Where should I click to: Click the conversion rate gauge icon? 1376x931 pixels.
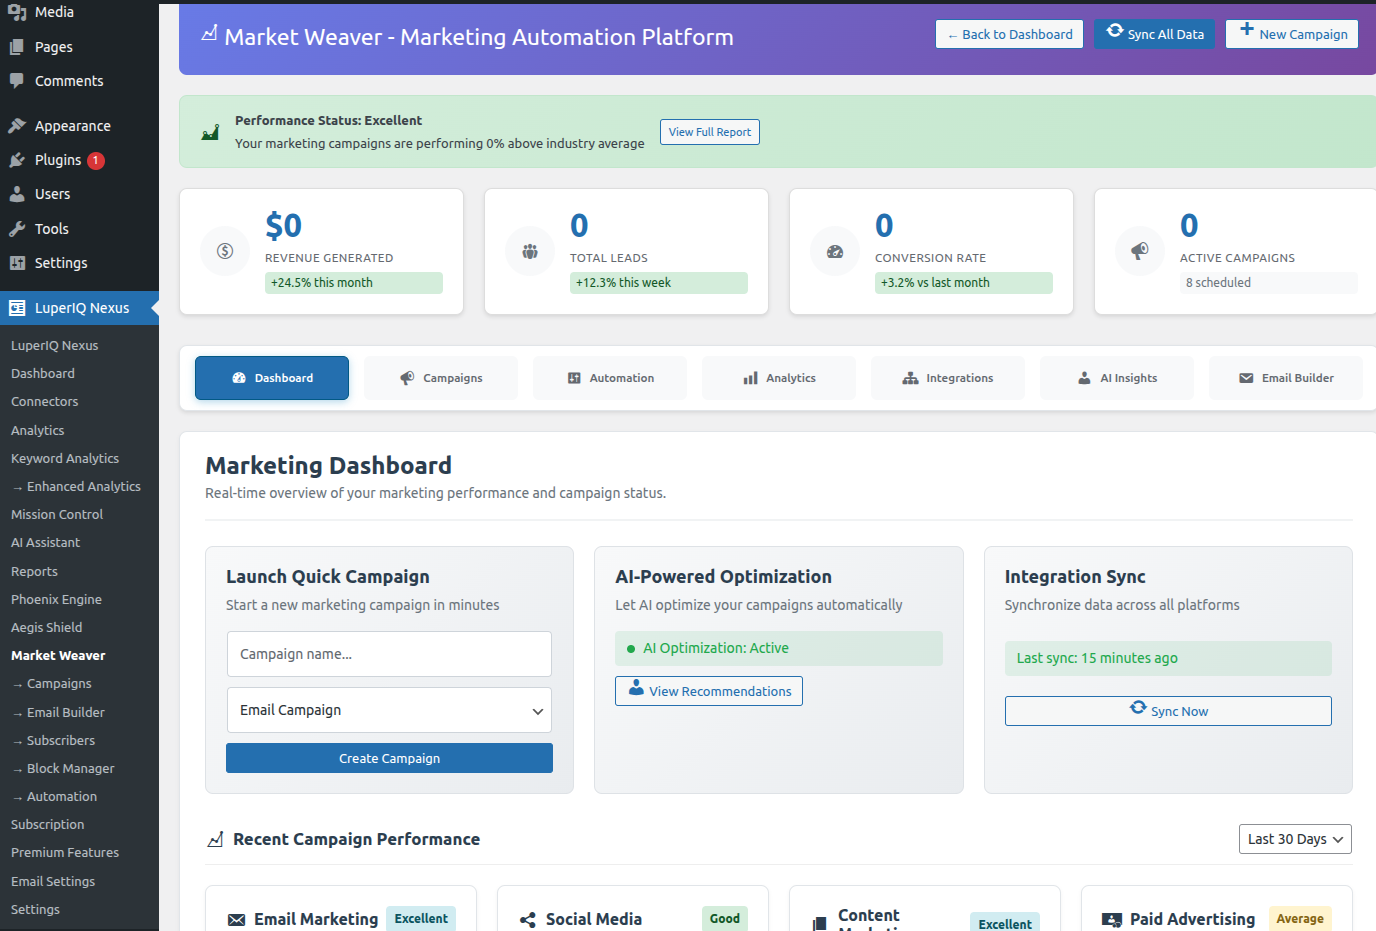(835, 251)
